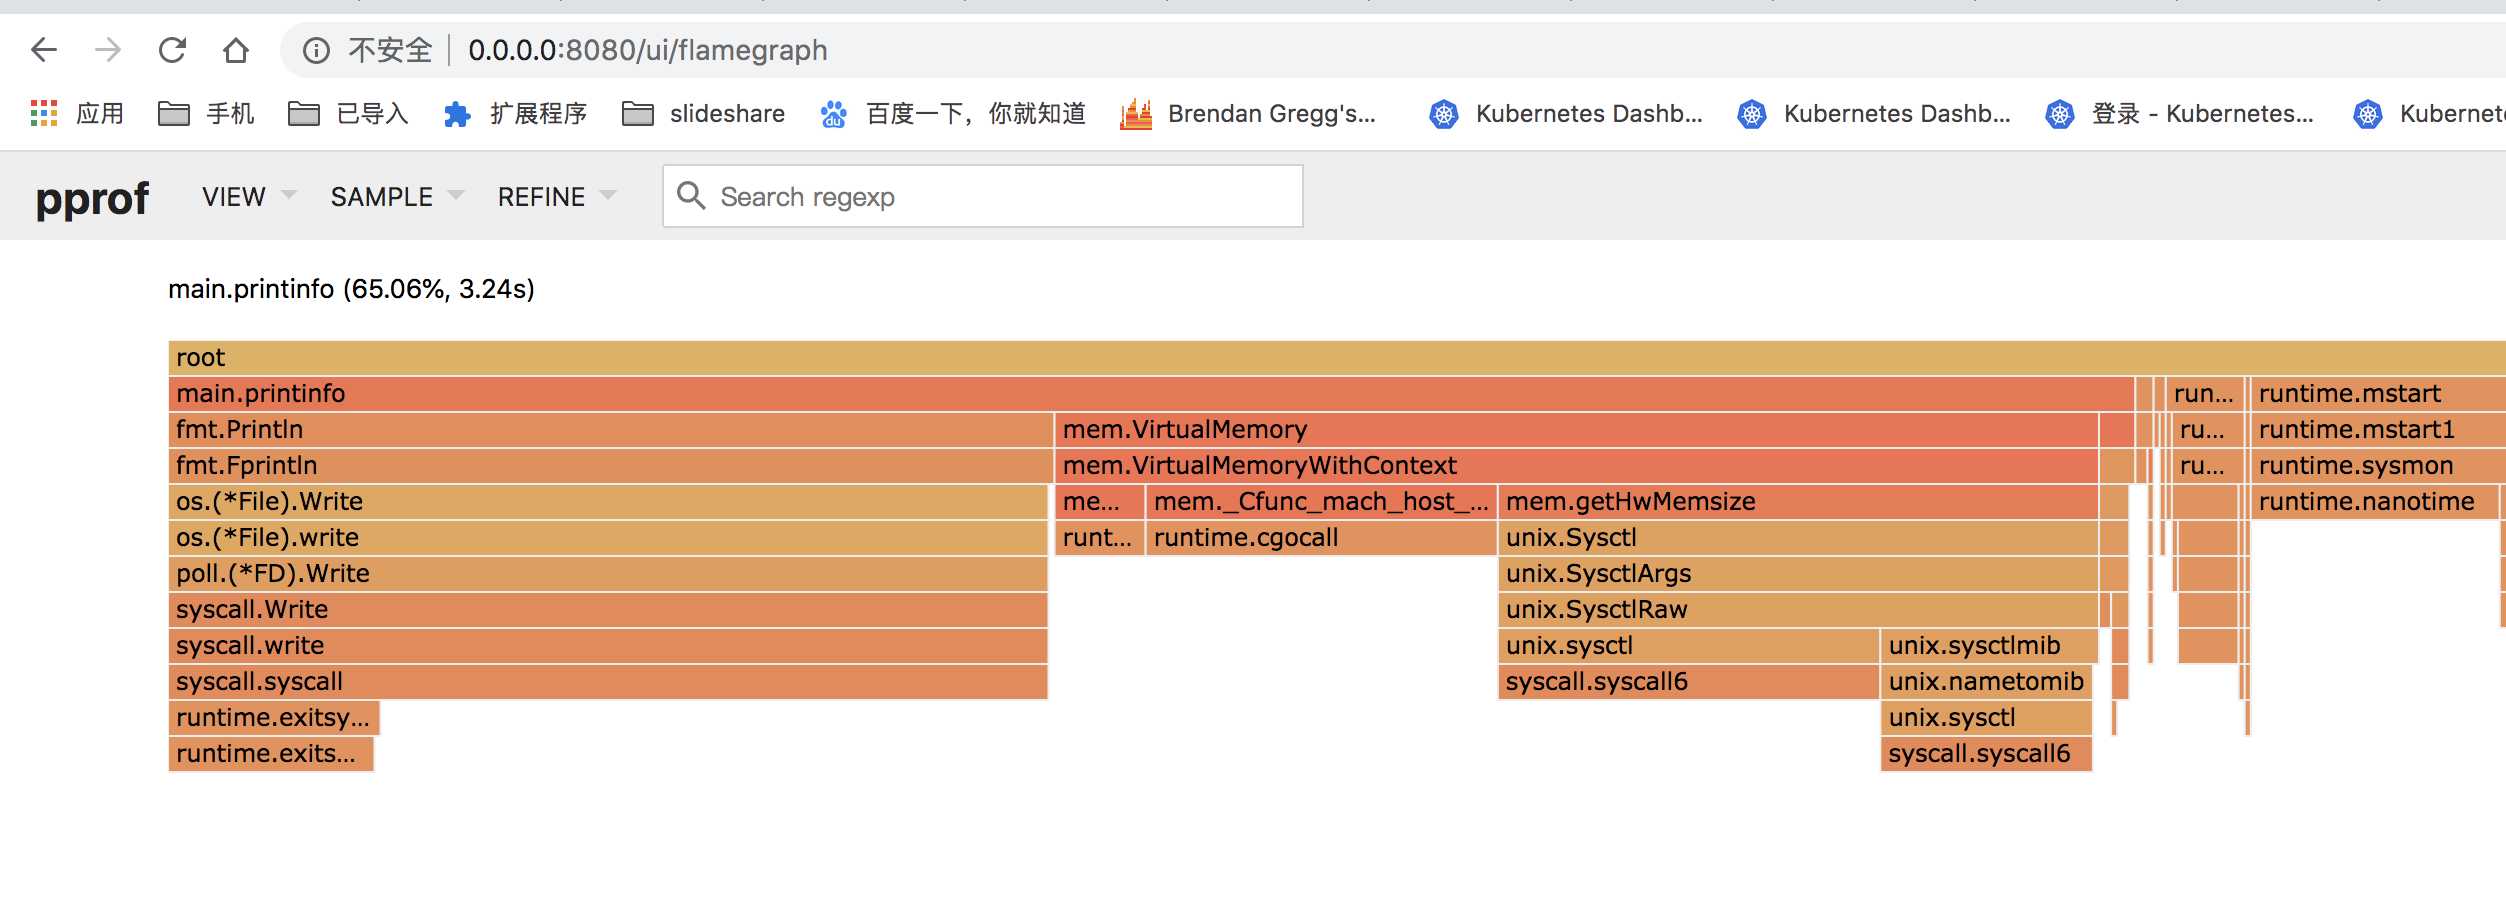Select runtime.sysmon frame
The width and height of the screenshot is (2506, 910).
(2378, 465)
